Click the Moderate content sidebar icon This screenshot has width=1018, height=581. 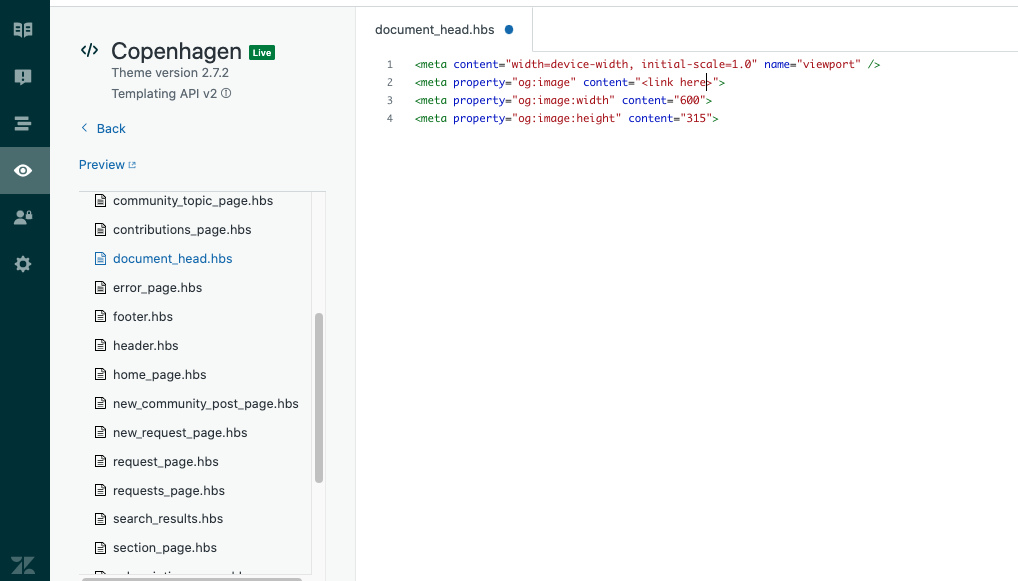click(x=23, y=77)
